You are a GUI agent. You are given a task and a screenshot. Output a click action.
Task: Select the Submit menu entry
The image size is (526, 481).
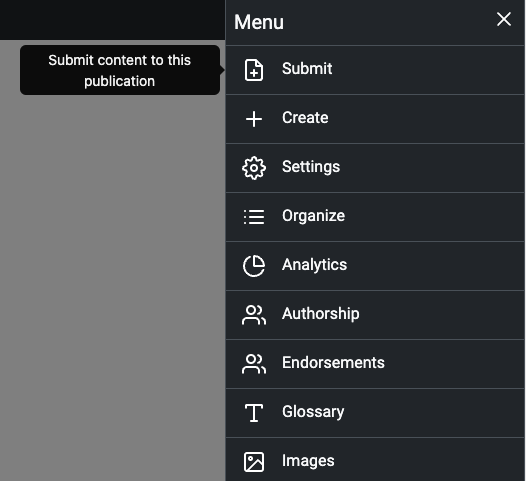click(x=375, y=70)
